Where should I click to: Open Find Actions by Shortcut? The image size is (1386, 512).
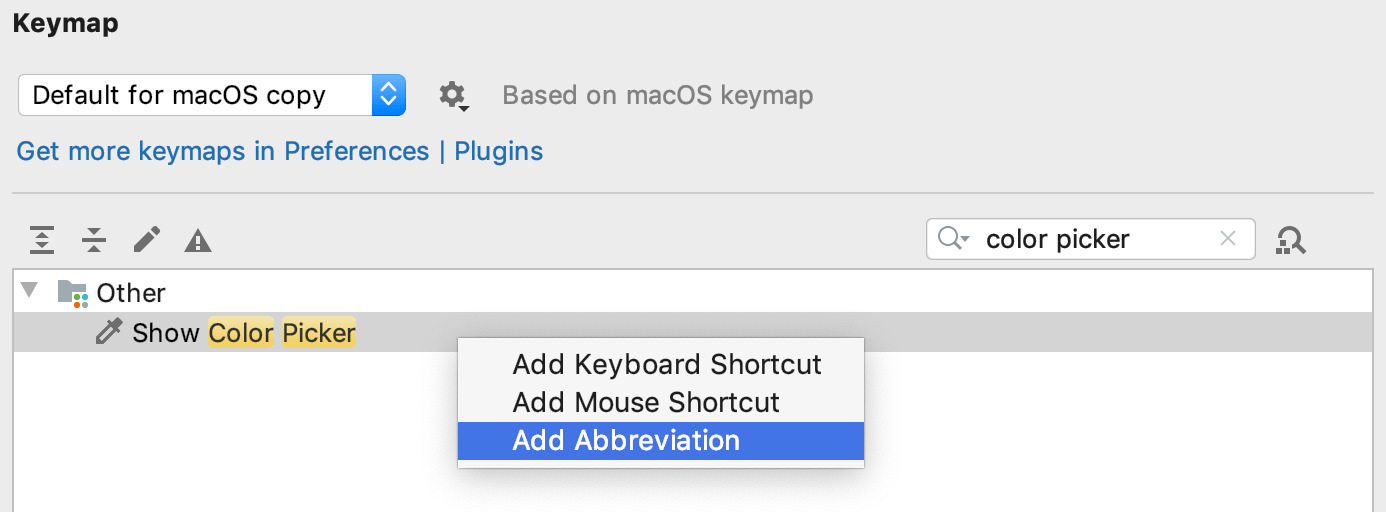1291,240
